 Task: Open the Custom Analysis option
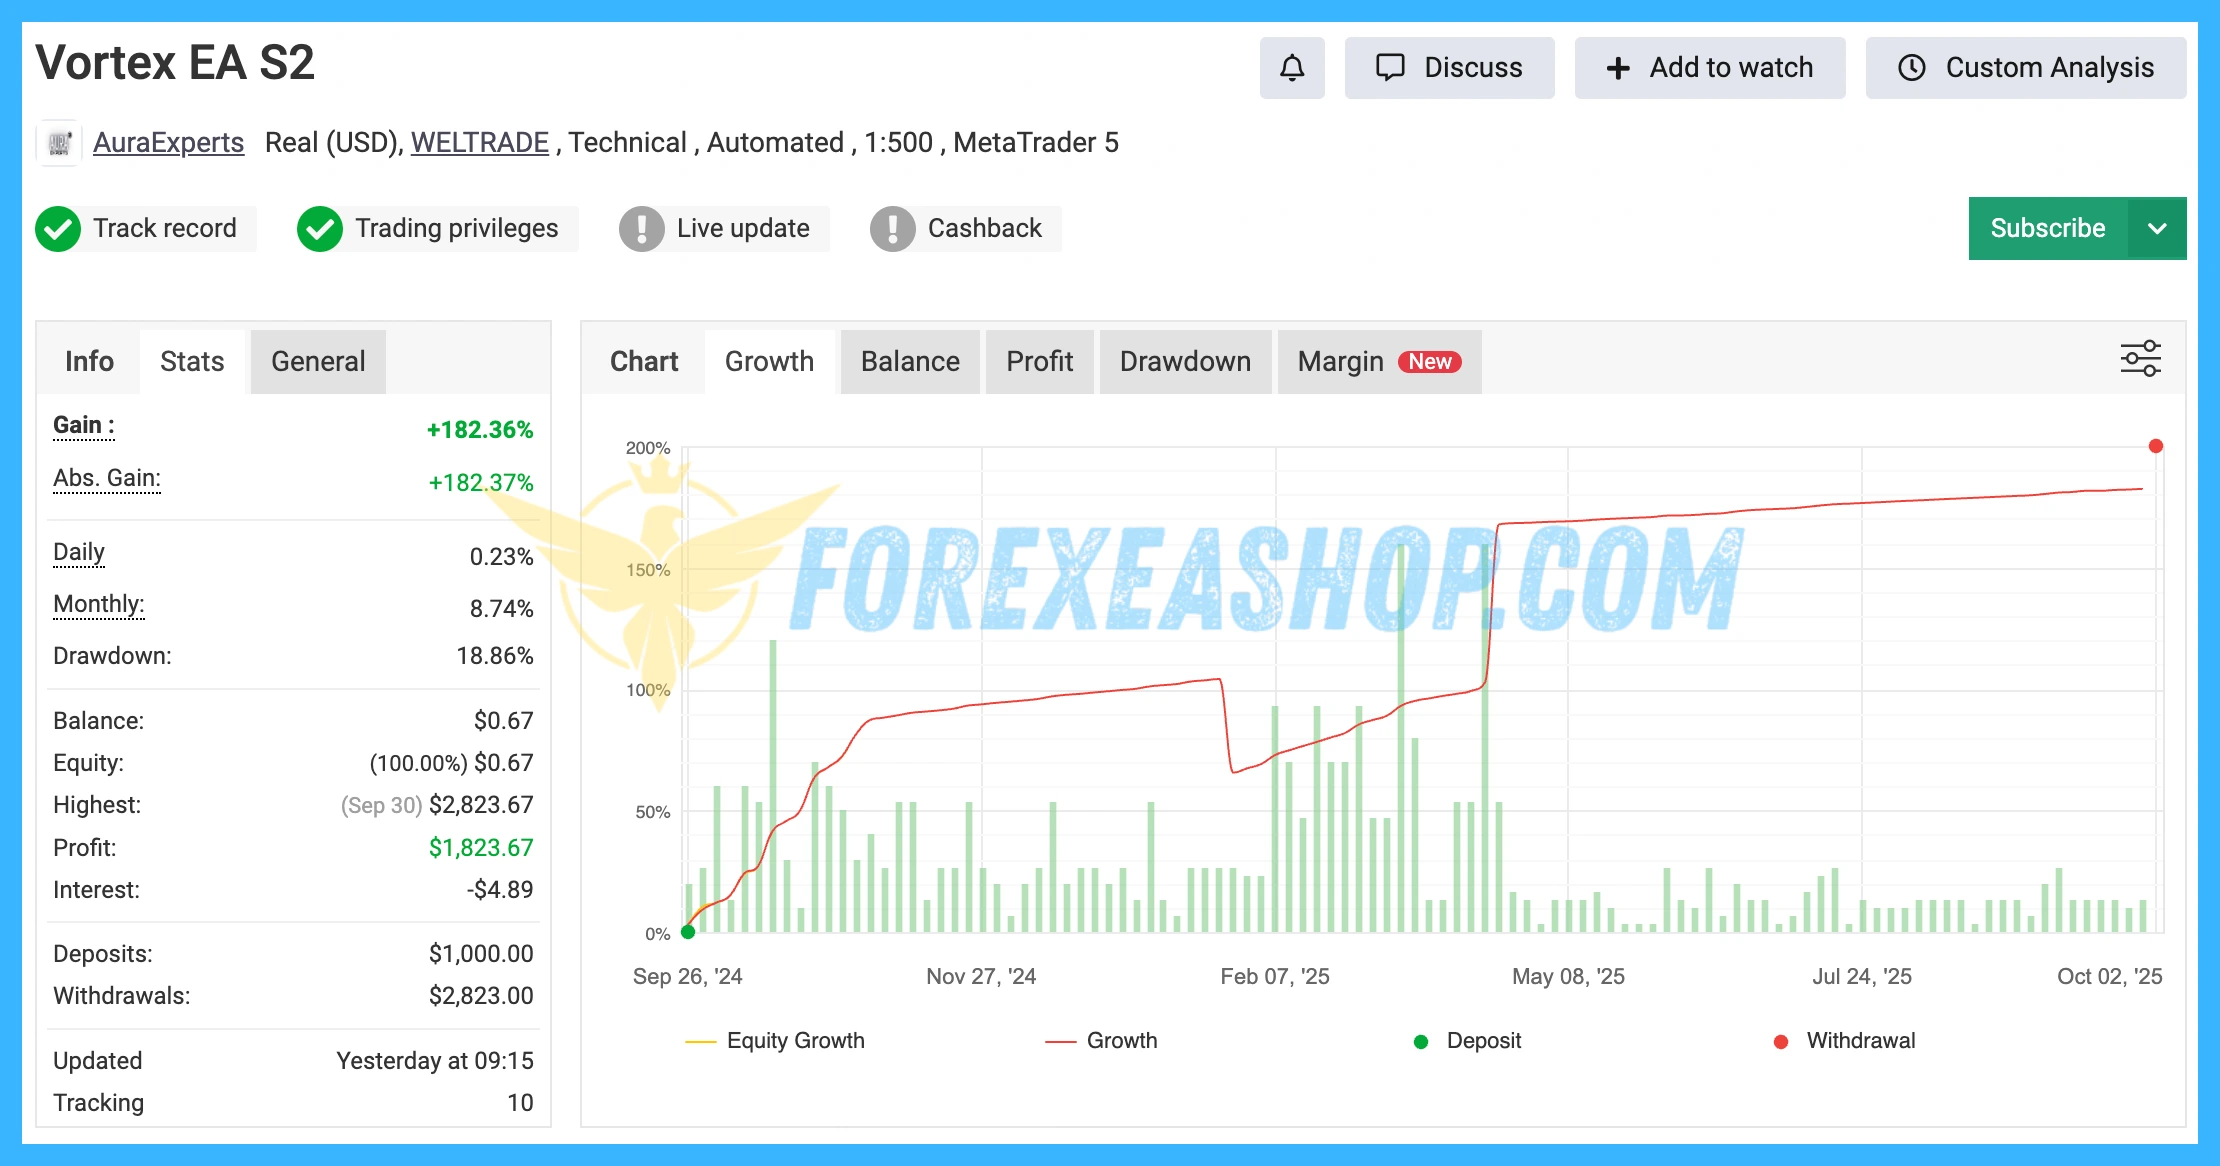tap(2026, 68)
